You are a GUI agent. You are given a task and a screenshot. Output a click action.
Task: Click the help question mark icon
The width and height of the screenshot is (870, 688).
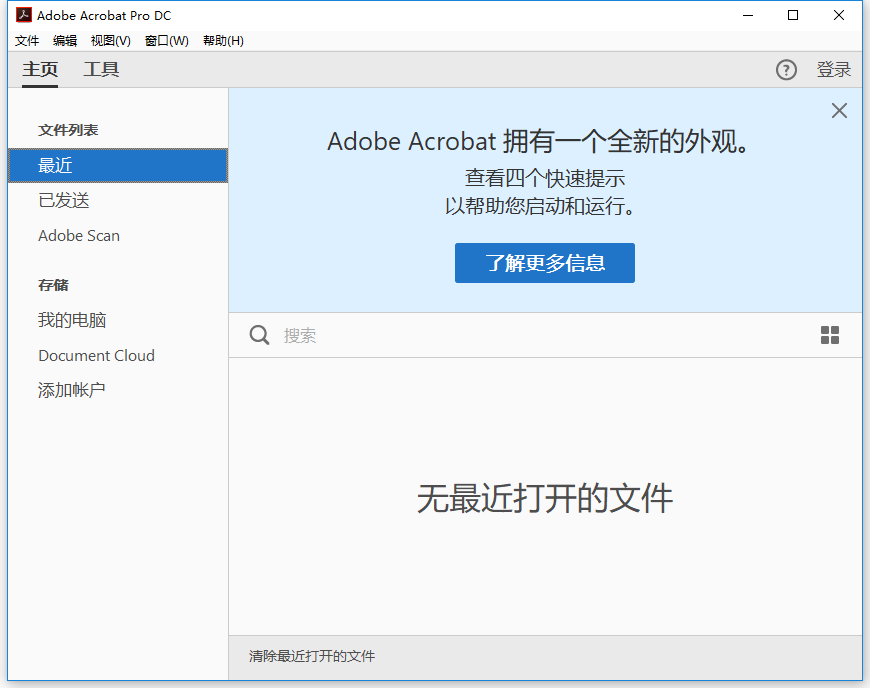tap(786, 70)
